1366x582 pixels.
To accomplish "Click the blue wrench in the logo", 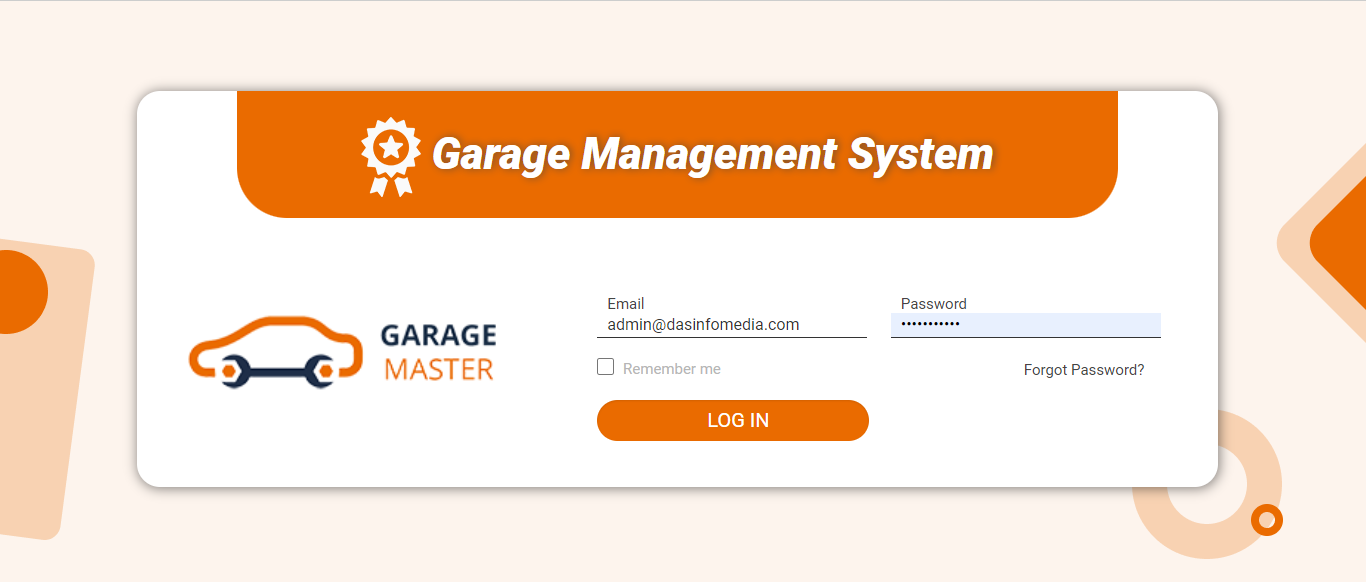I will click(278, 371).
